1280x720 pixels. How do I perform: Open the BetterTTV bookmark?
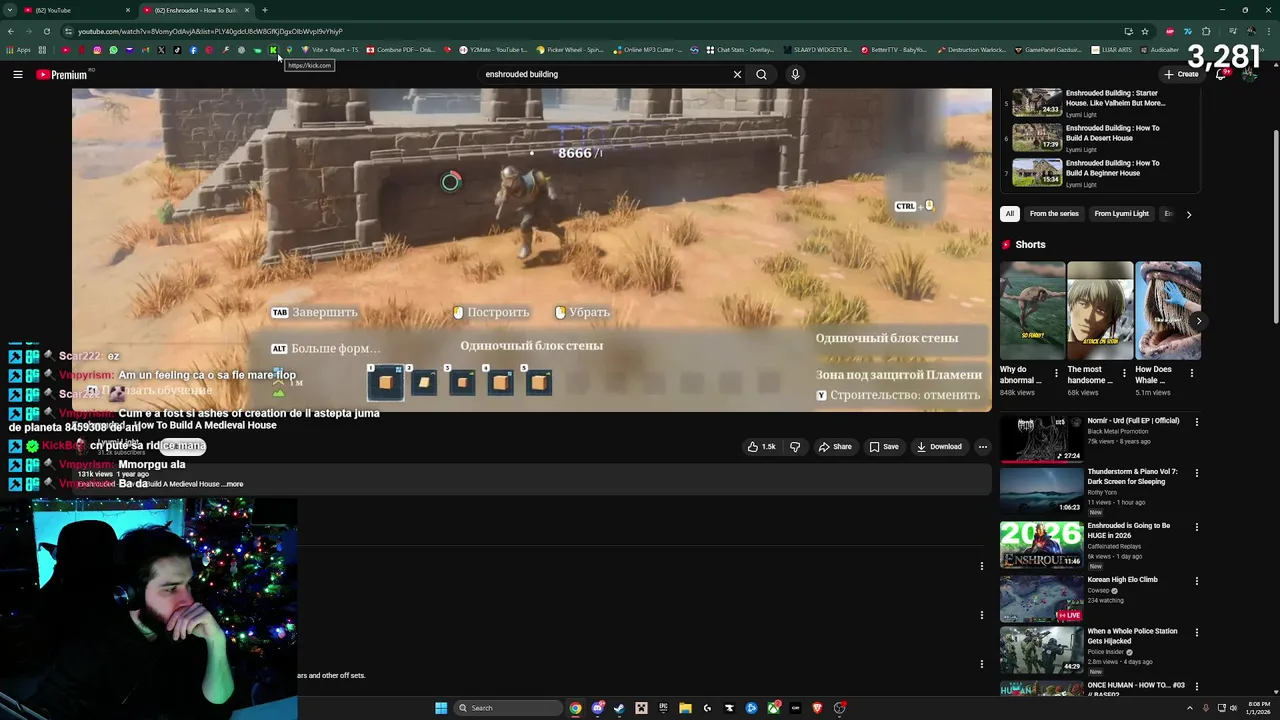coord(894,50)
